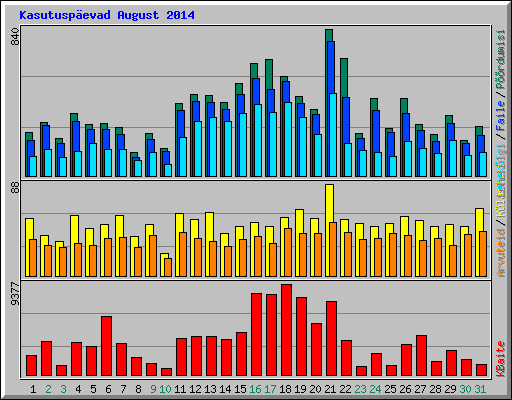Click green day label '31'
Screen dimensions: 512x400
point(480,389)
